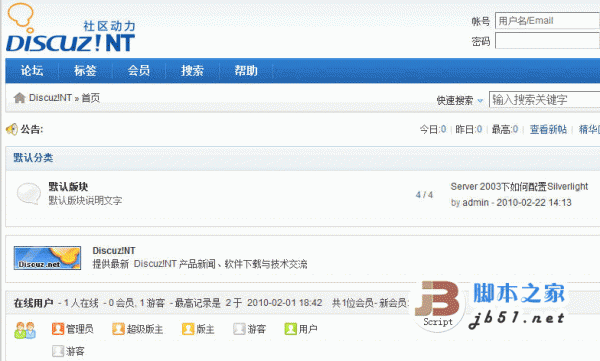Click the admin author link
Screen dimensions: 600x361
[476, 203]
